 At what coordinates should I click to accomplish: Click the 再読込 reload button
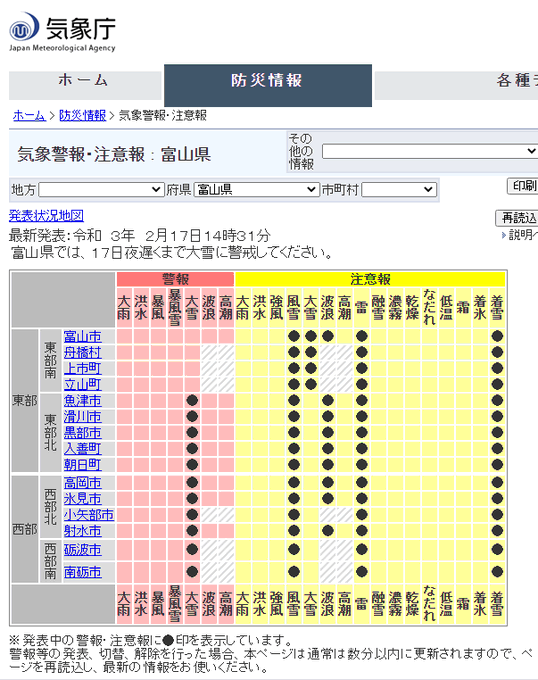click(x=517, y=218)
